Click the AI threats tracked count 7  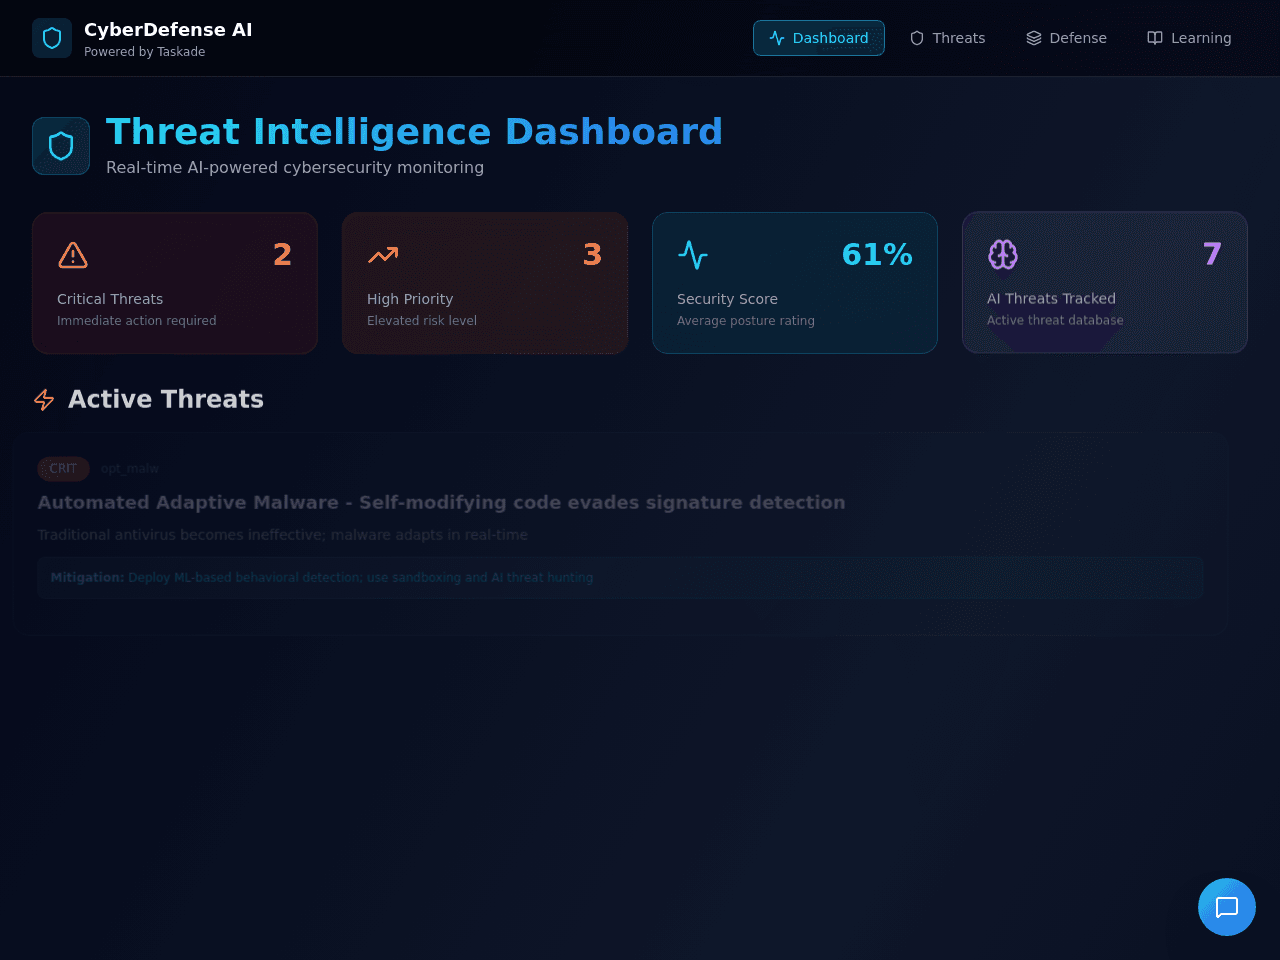point(1212,255)
